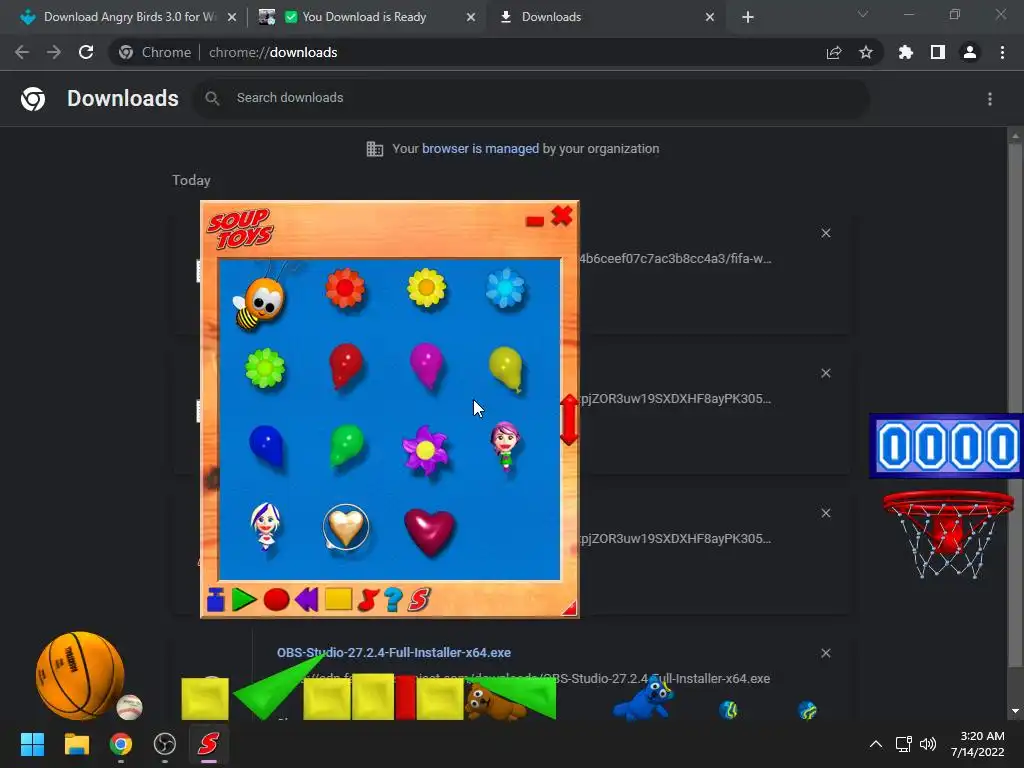This screenshot has width=1024, height=768.
Task: Pick the red flower toy
Action: (x=345, y=288)
